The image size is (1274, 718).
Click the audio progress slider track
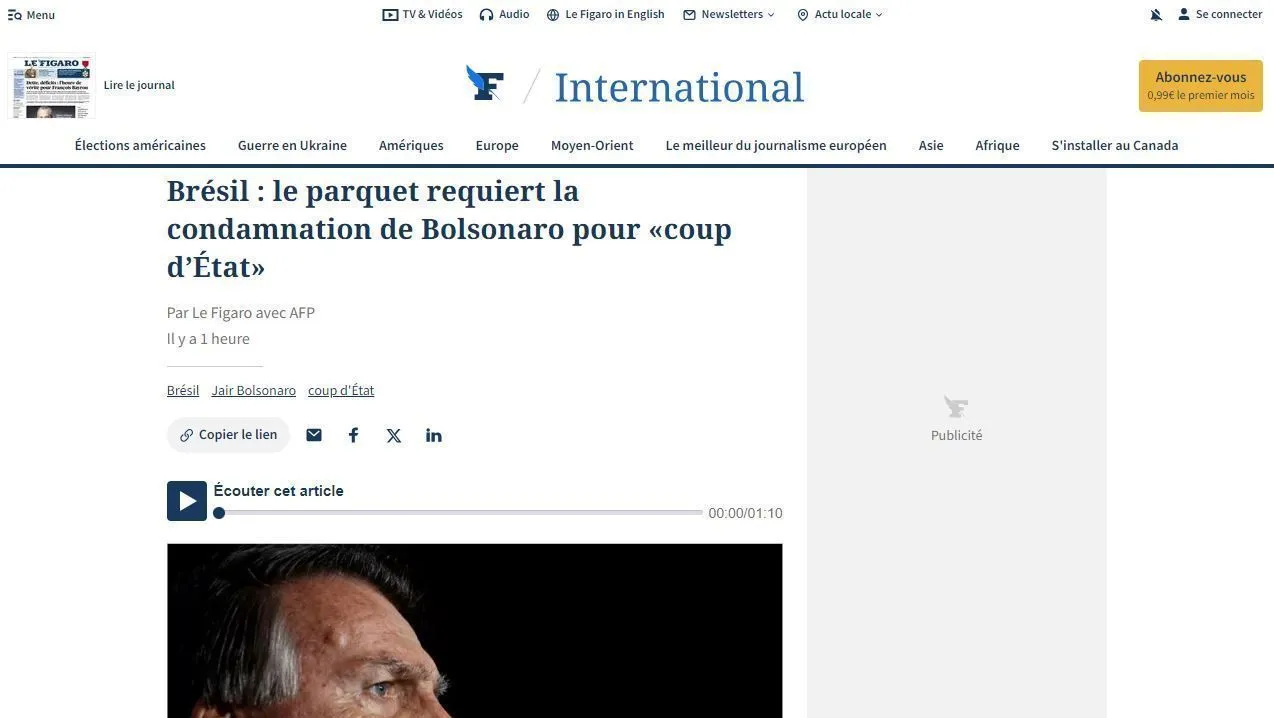[x=461, y=512]
